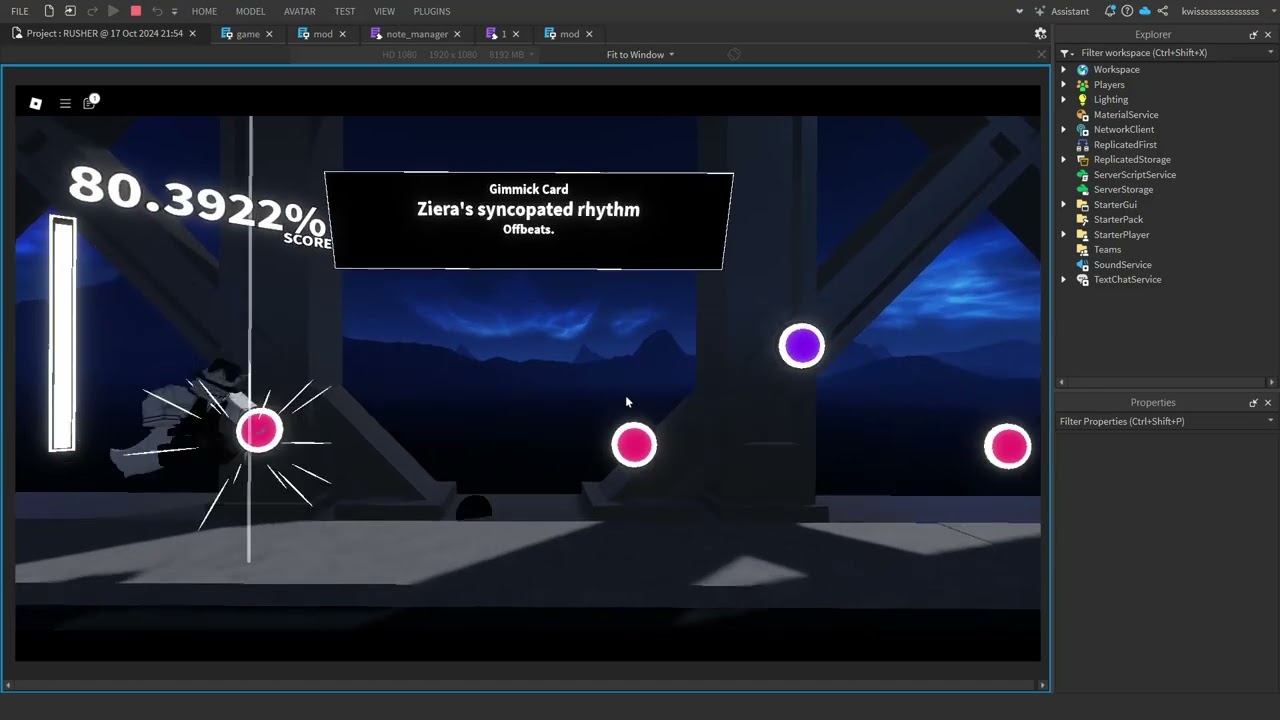Open the Filter Properties dropdown arrow

pos(1270,422)
